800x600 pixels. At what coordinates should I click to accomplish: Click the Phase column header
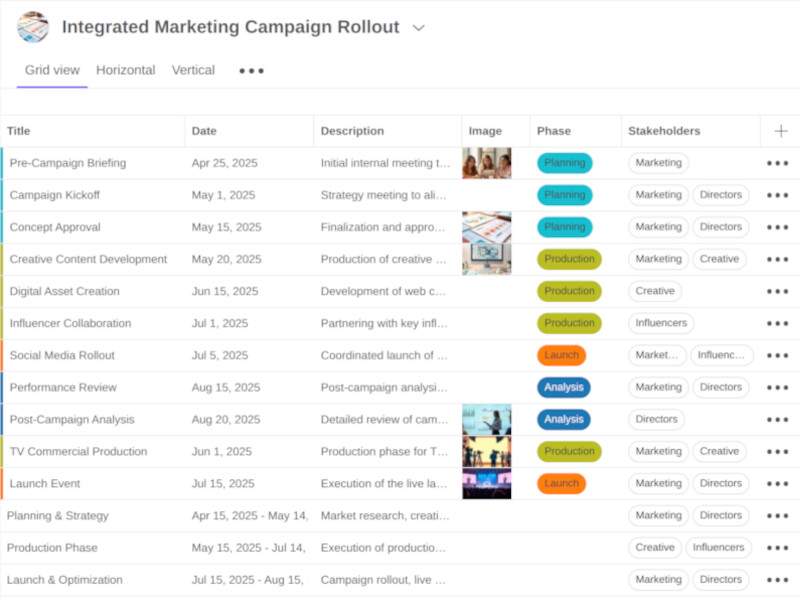[553, 131]
